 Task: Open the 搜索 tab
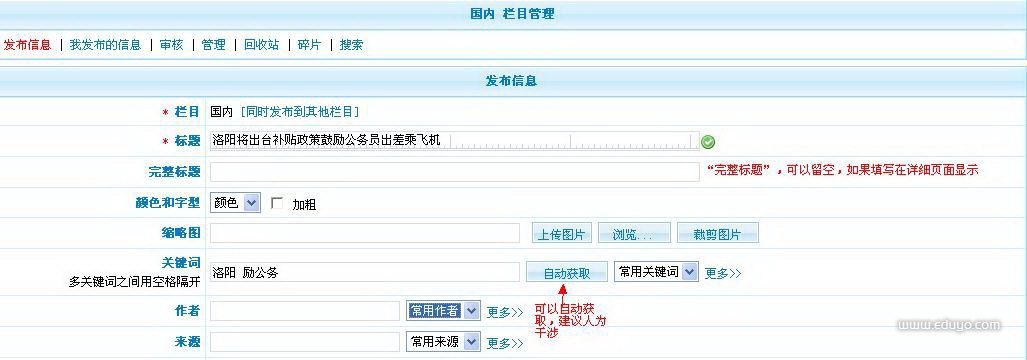point(351,45)
